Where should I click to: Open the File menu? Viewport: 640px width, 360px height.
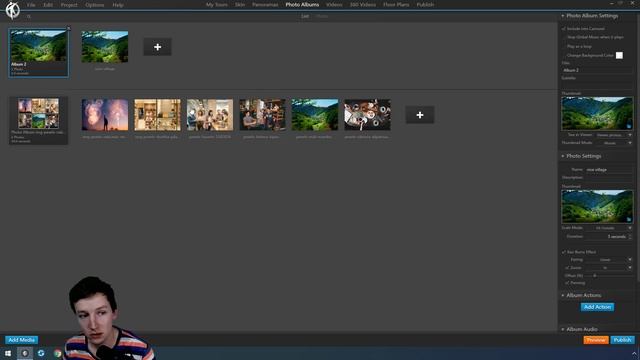coord(31,5)
